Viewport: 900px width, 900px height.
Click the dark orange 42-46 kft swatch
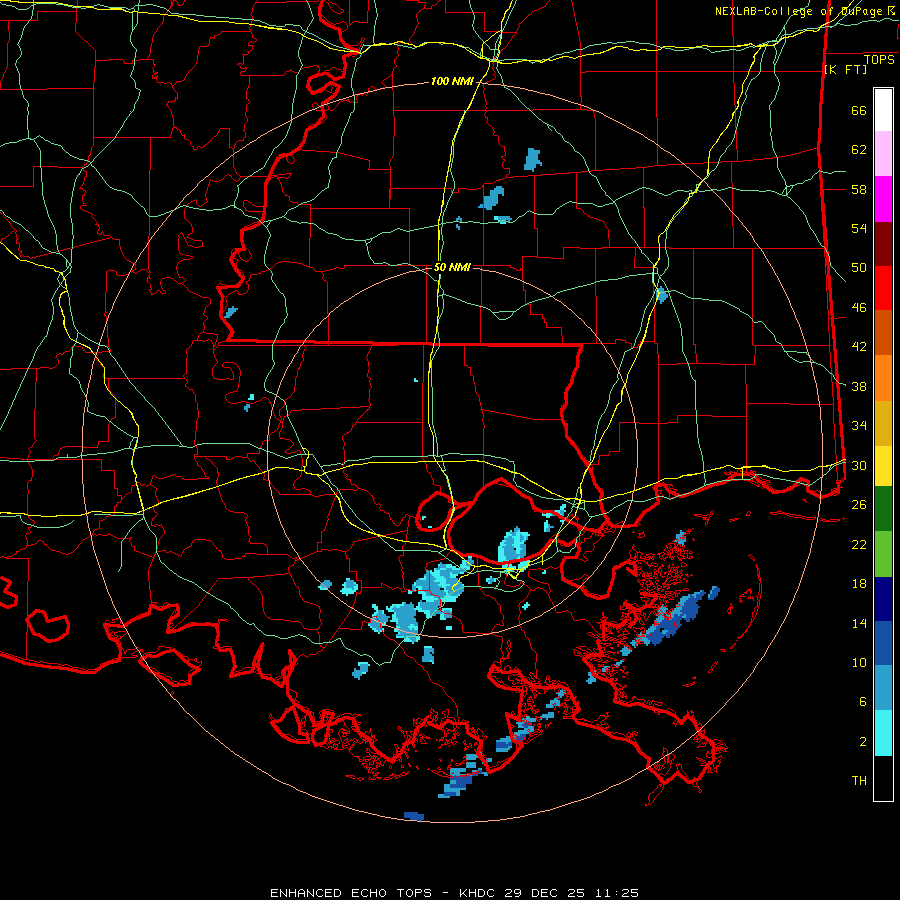pyautogui.click(x=883, y=333)
